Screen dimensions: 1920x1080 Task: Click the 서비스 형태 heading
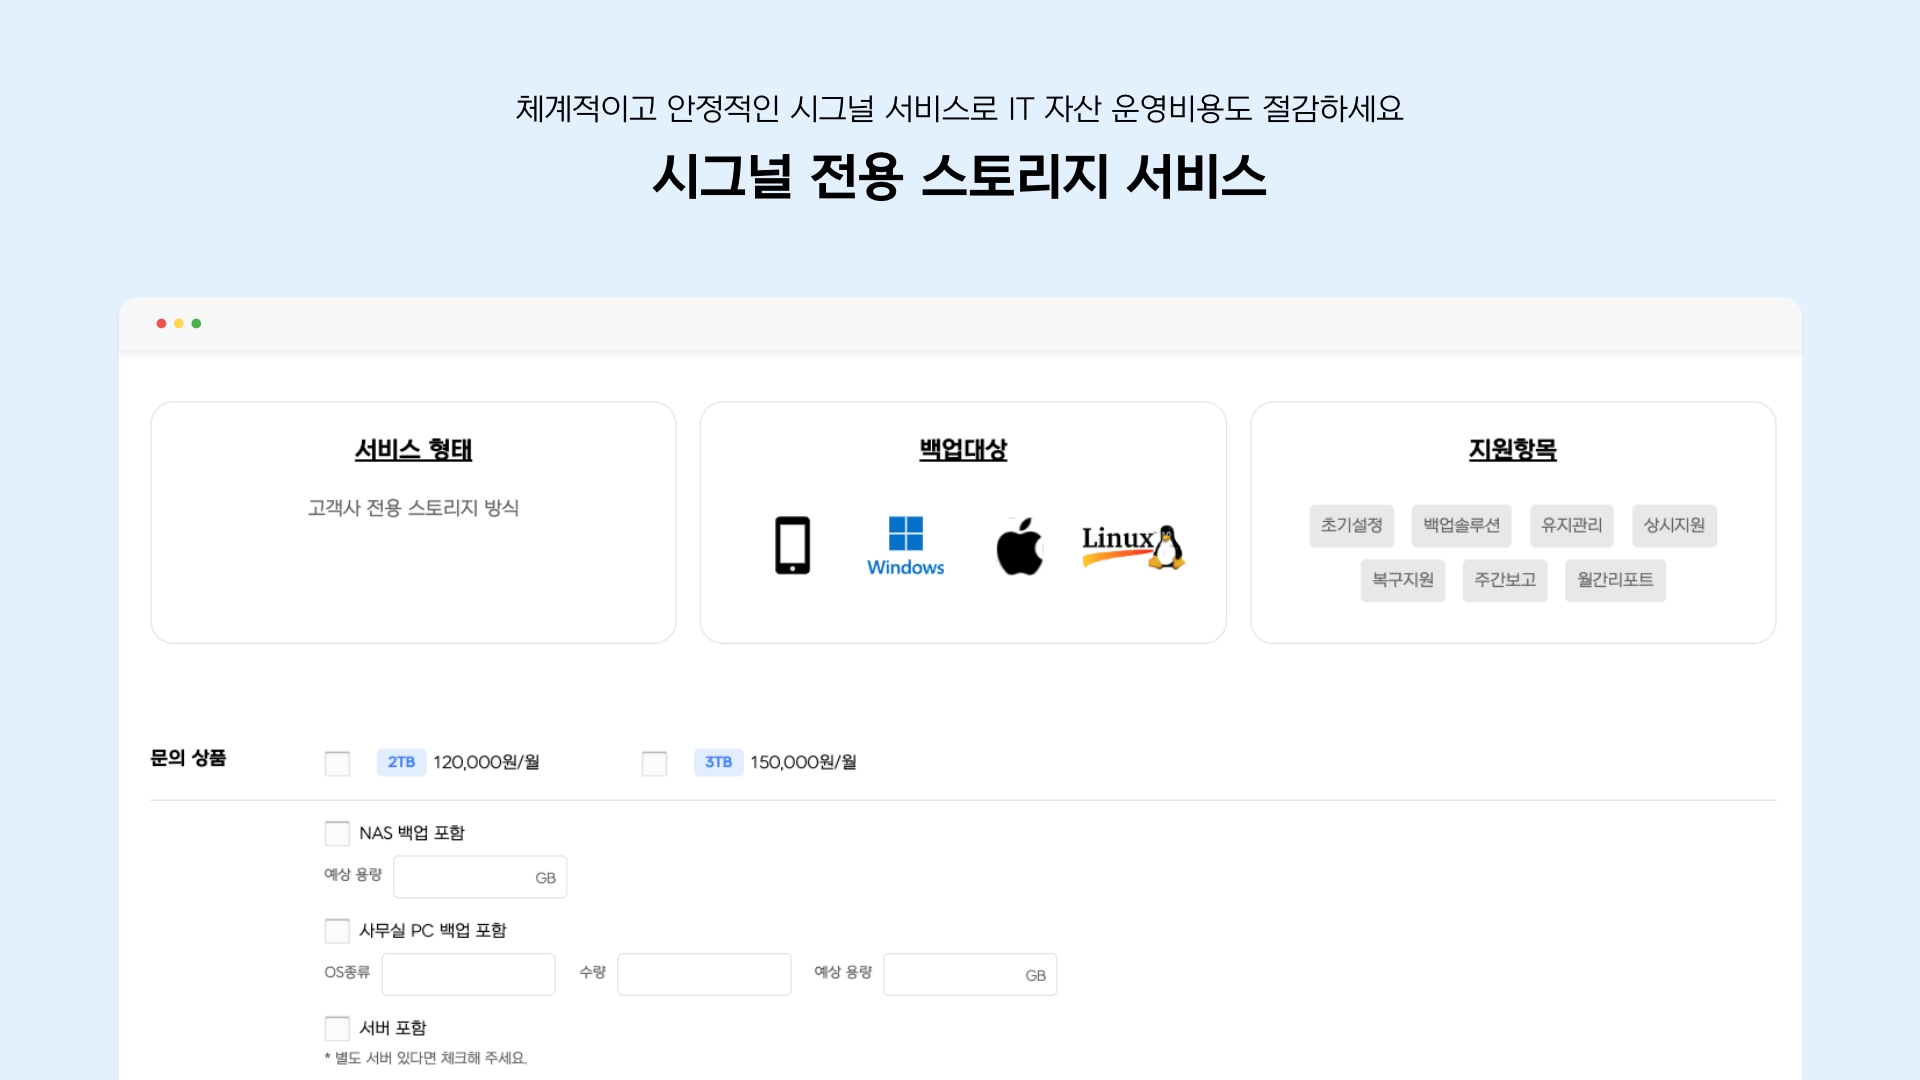413,450
